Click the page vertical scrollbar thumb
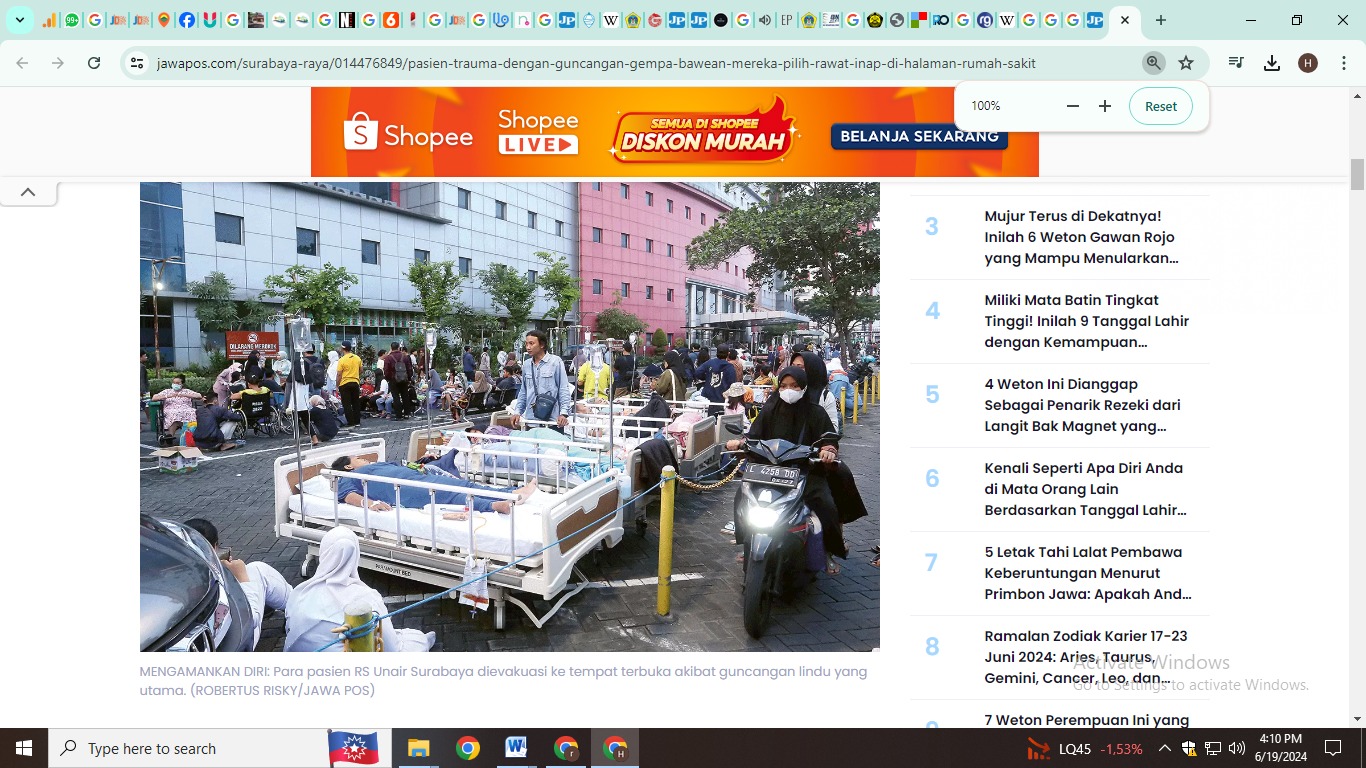 click(1357, 174)
